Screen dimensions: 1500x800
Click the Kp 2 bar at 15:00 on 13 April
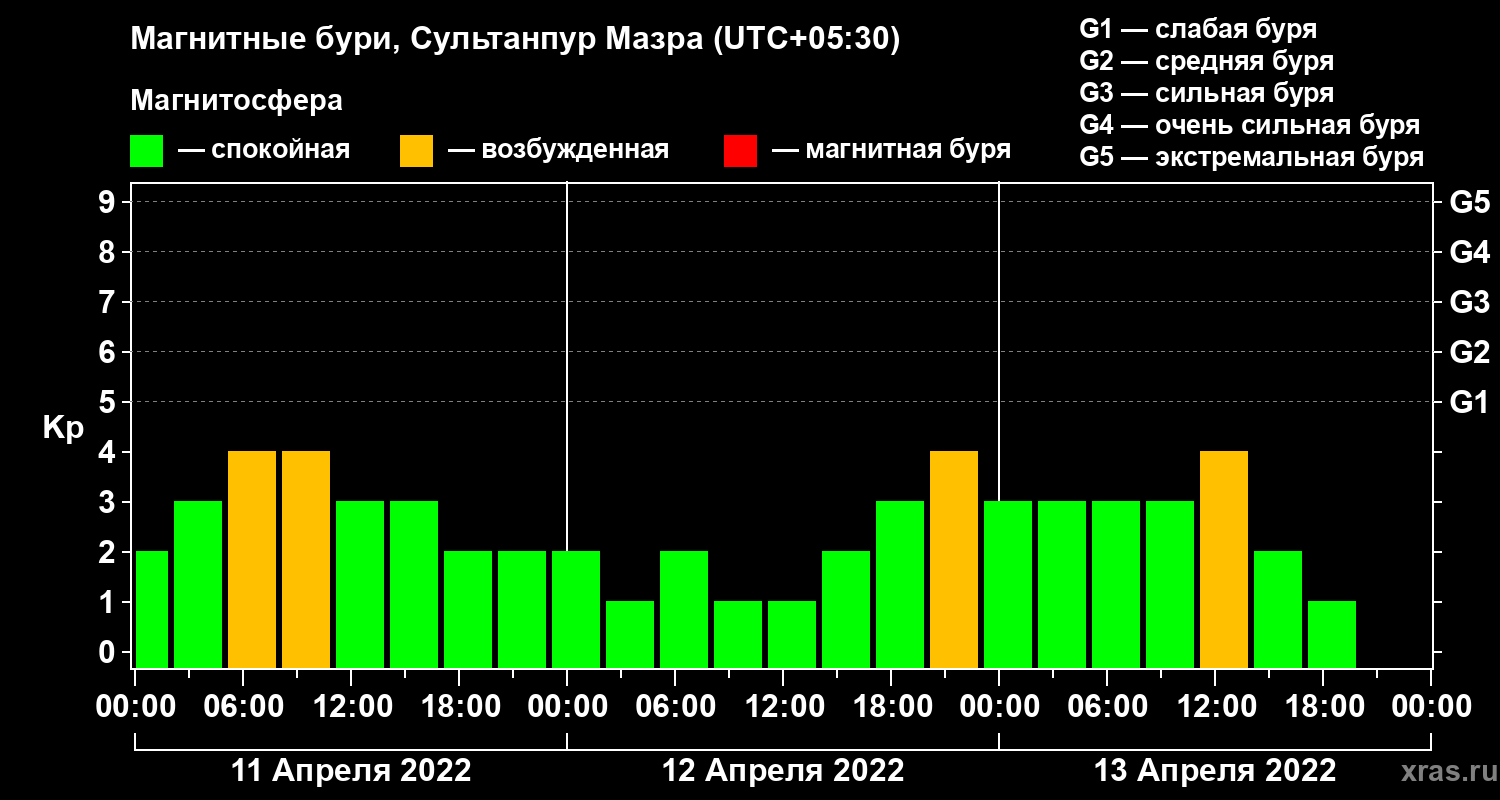1278,610
